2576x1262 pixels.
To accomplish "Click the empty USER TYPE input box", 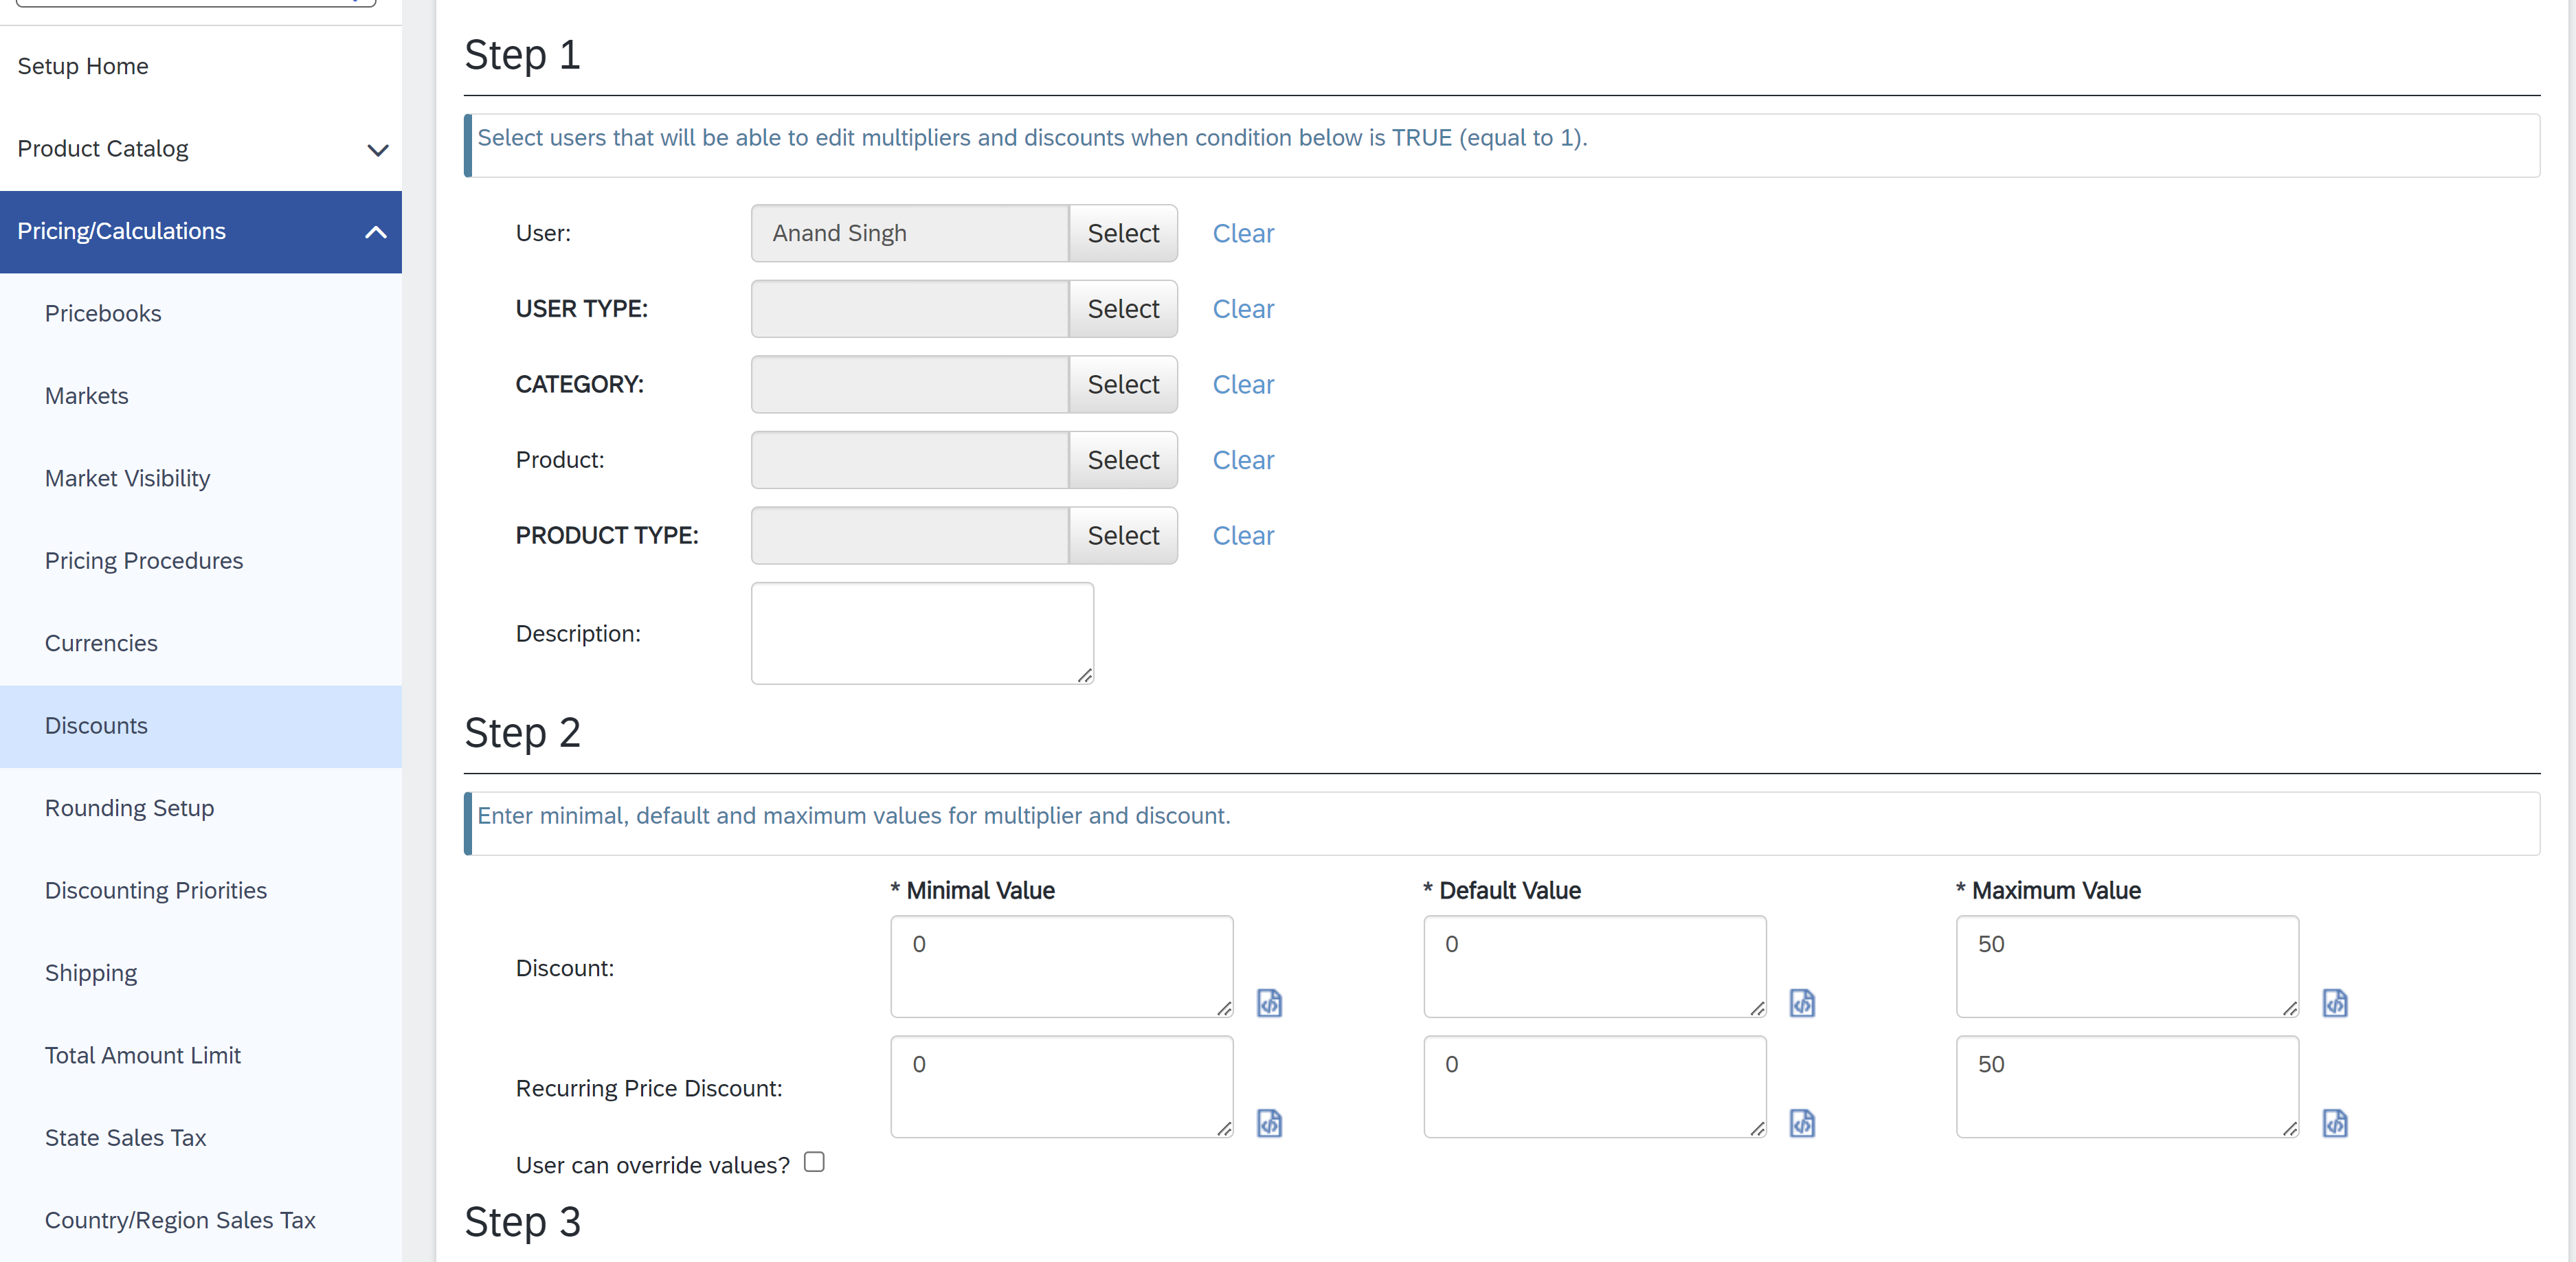I will pos(910,309).
